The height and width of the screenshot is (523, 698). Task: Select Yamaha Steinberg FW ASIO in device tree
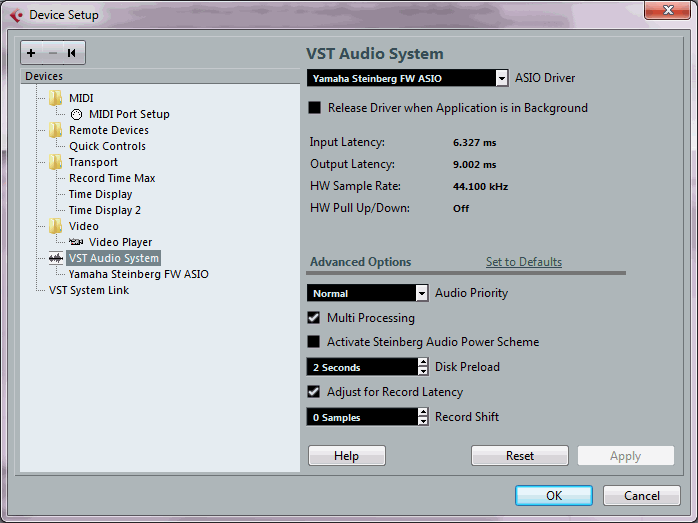point(138,274)
